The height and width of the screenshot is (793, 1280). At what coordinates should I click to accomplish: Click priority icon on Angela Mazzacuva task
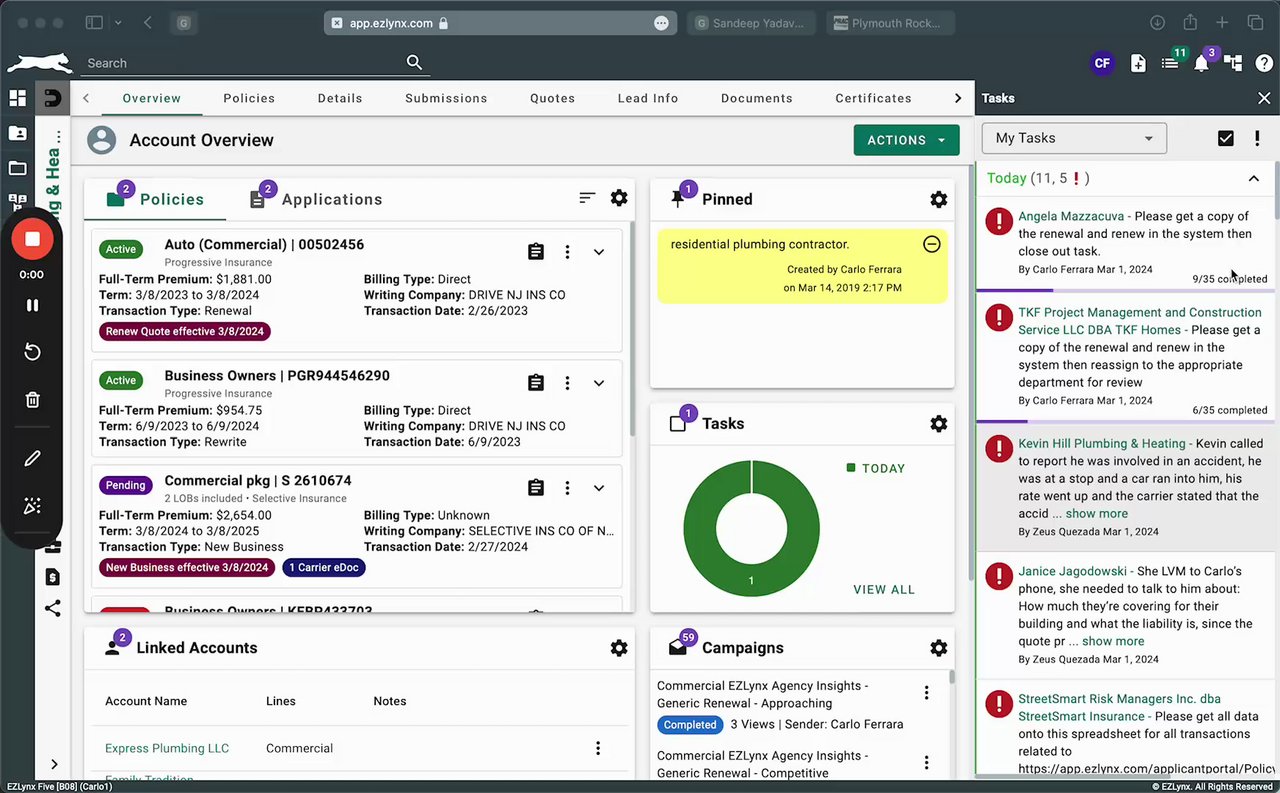pyautogui.click(x=998, y=222)
